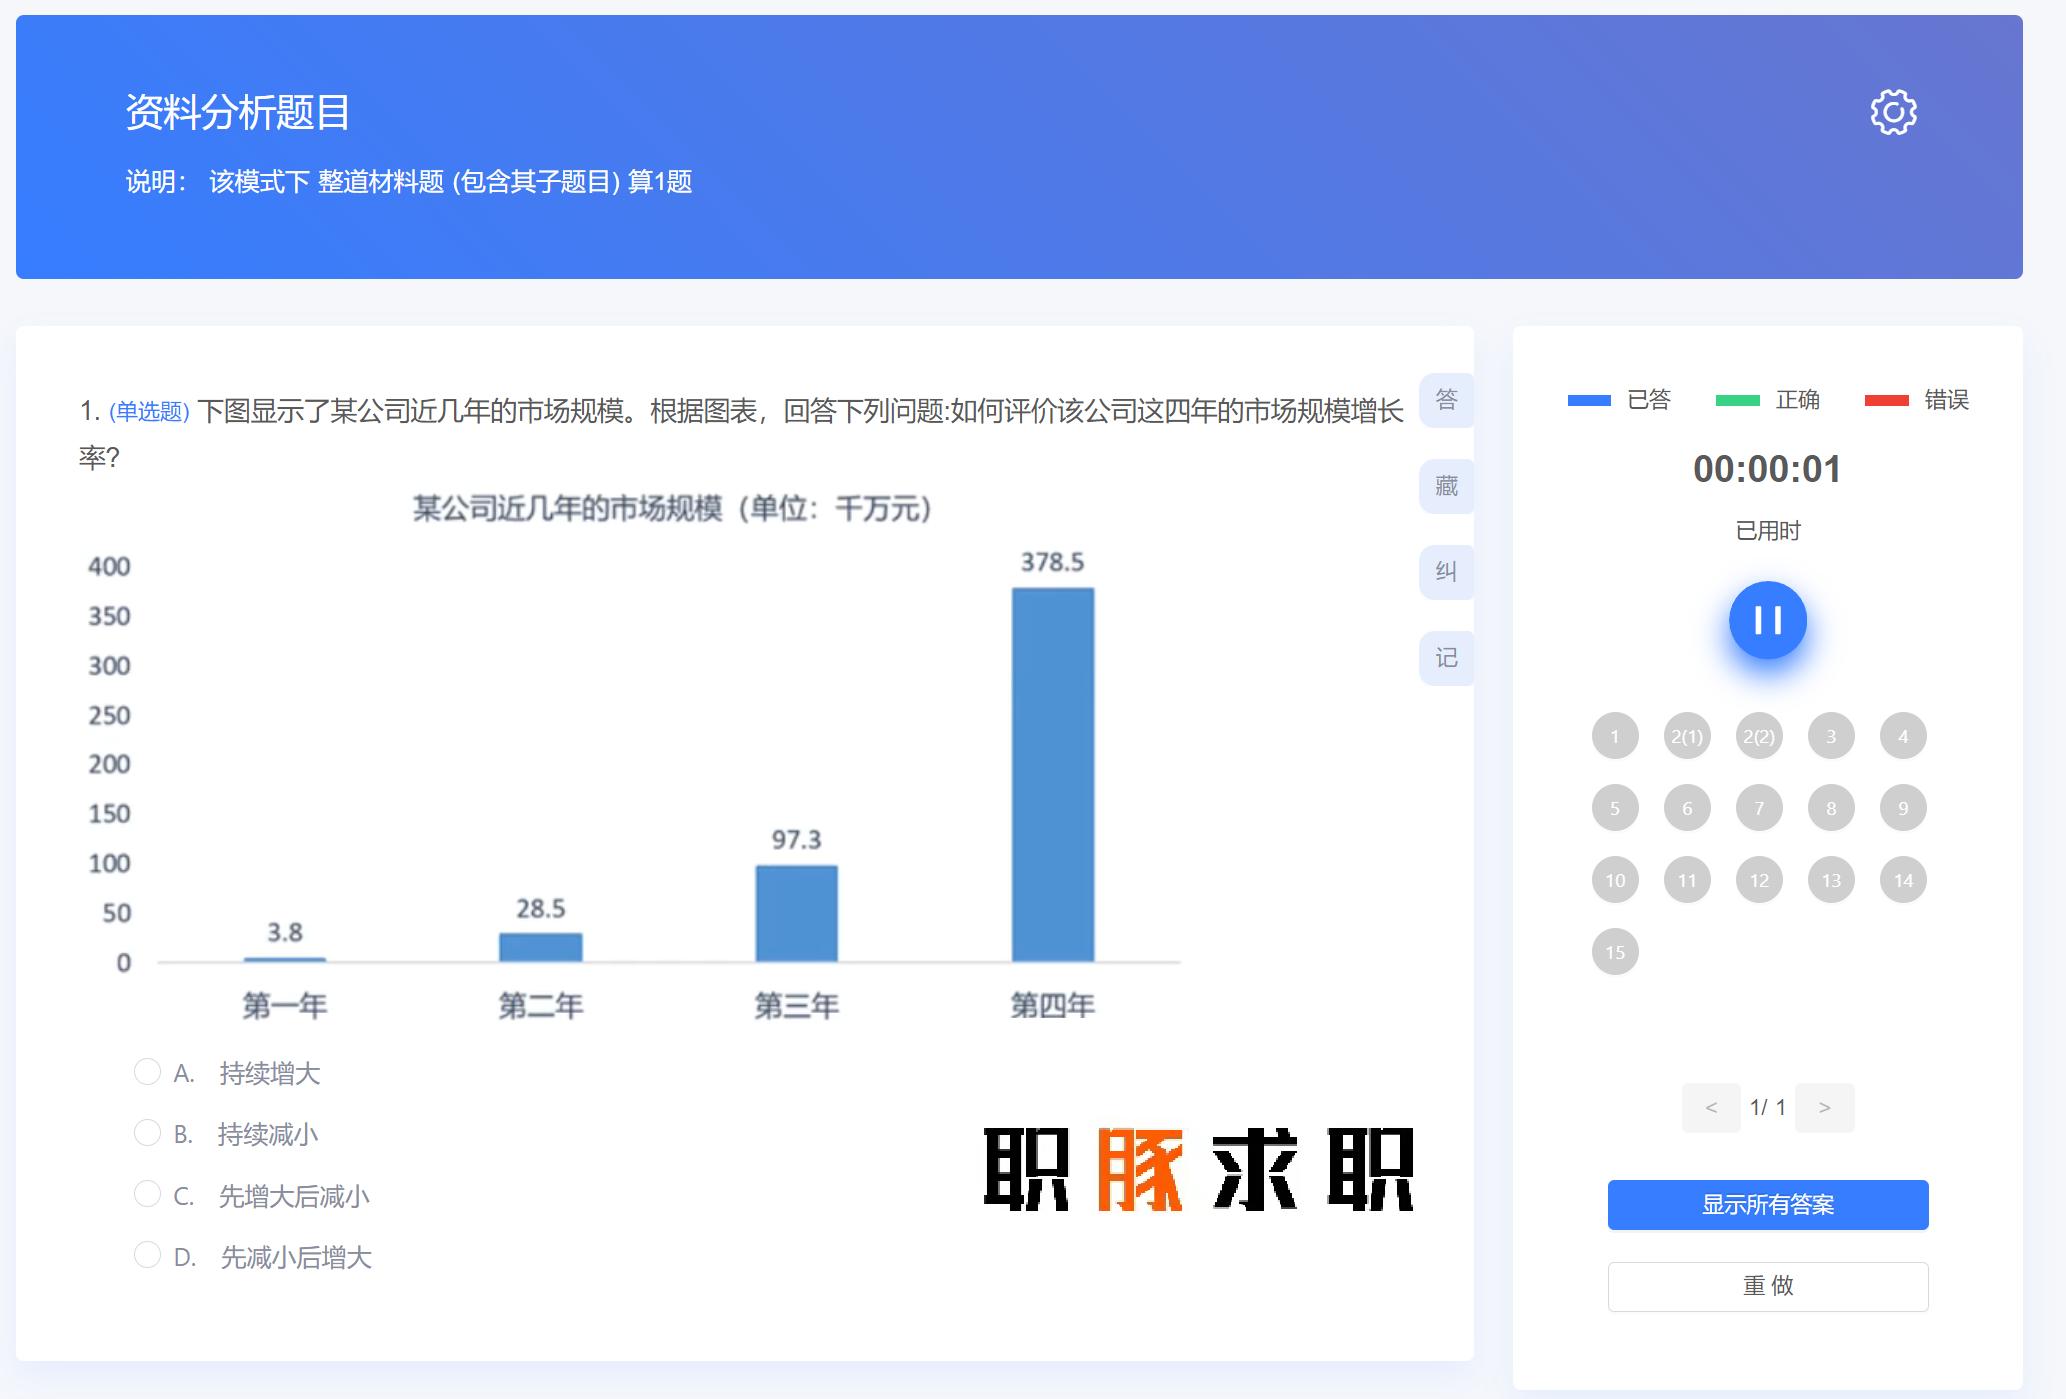Jump to question 11 circle
This screenshot has height=1399, width=2066.
pyautogui.click(x=1687, y=880)
